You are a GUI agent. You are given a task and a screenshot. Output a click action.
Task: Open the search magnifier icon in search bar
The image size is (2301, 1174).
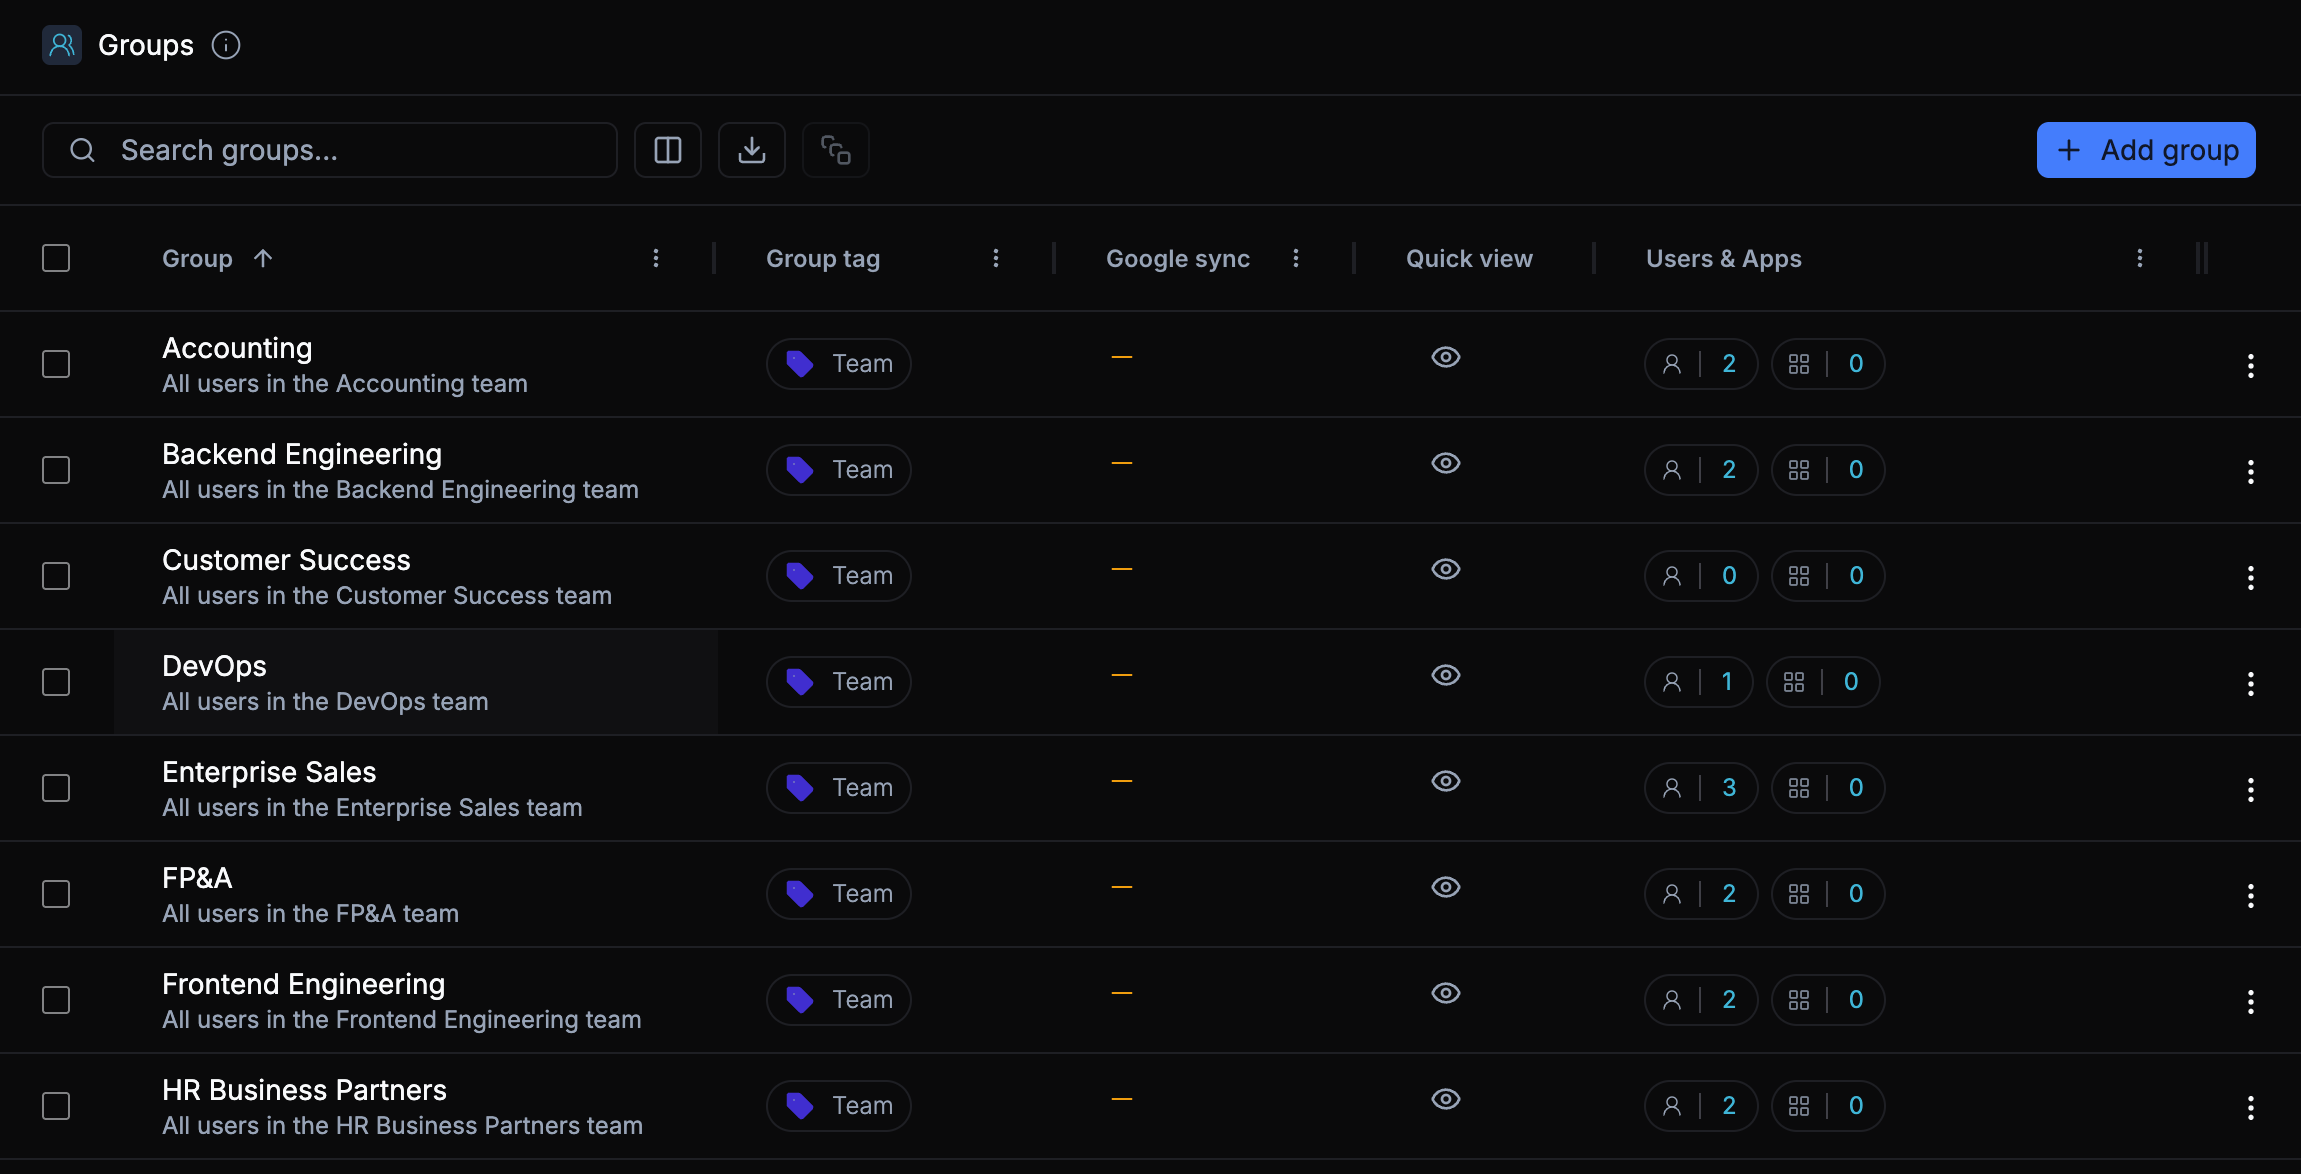[83, 150]
